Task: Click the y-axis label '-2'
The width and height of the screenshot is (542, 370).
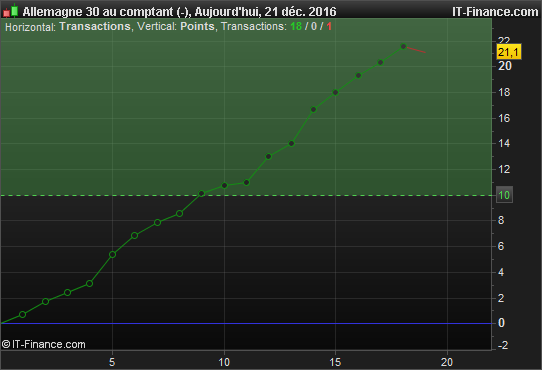Action: [503, 345]
